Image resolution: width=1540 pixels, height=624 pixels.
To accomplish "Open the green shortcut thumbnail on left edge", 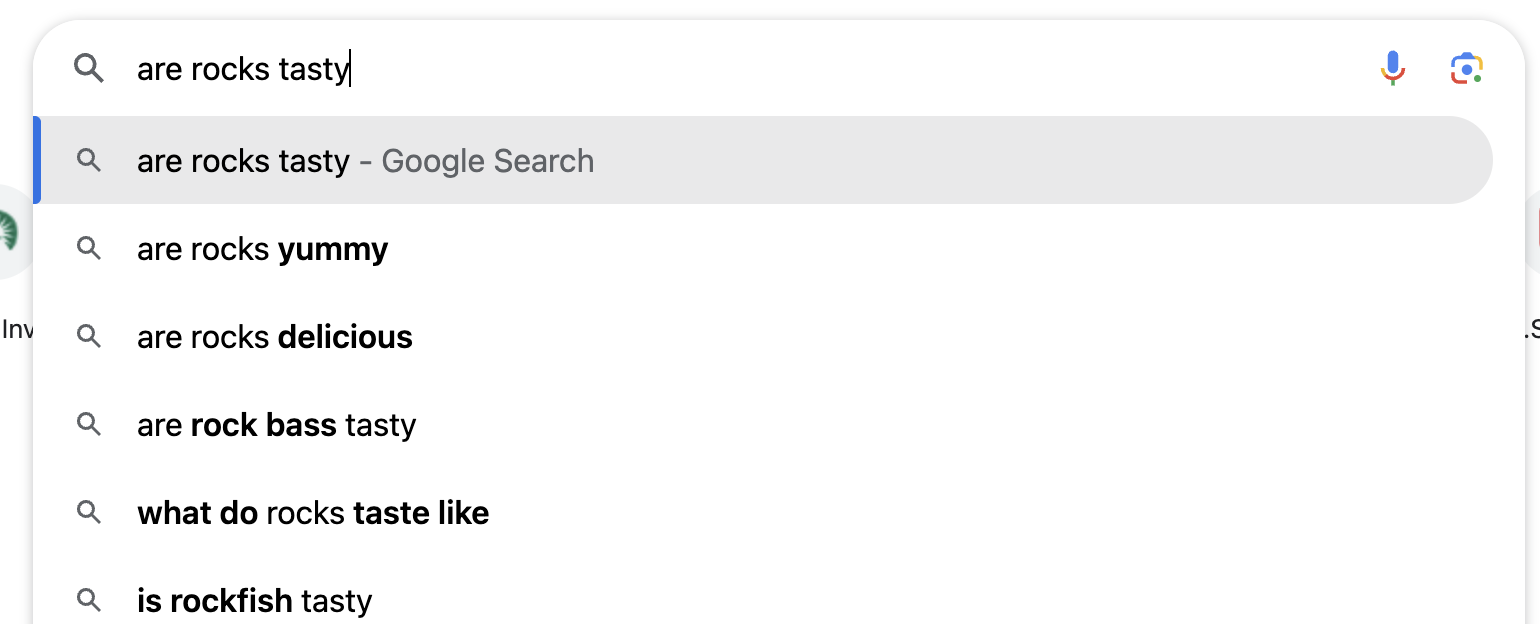I will 12,231.
